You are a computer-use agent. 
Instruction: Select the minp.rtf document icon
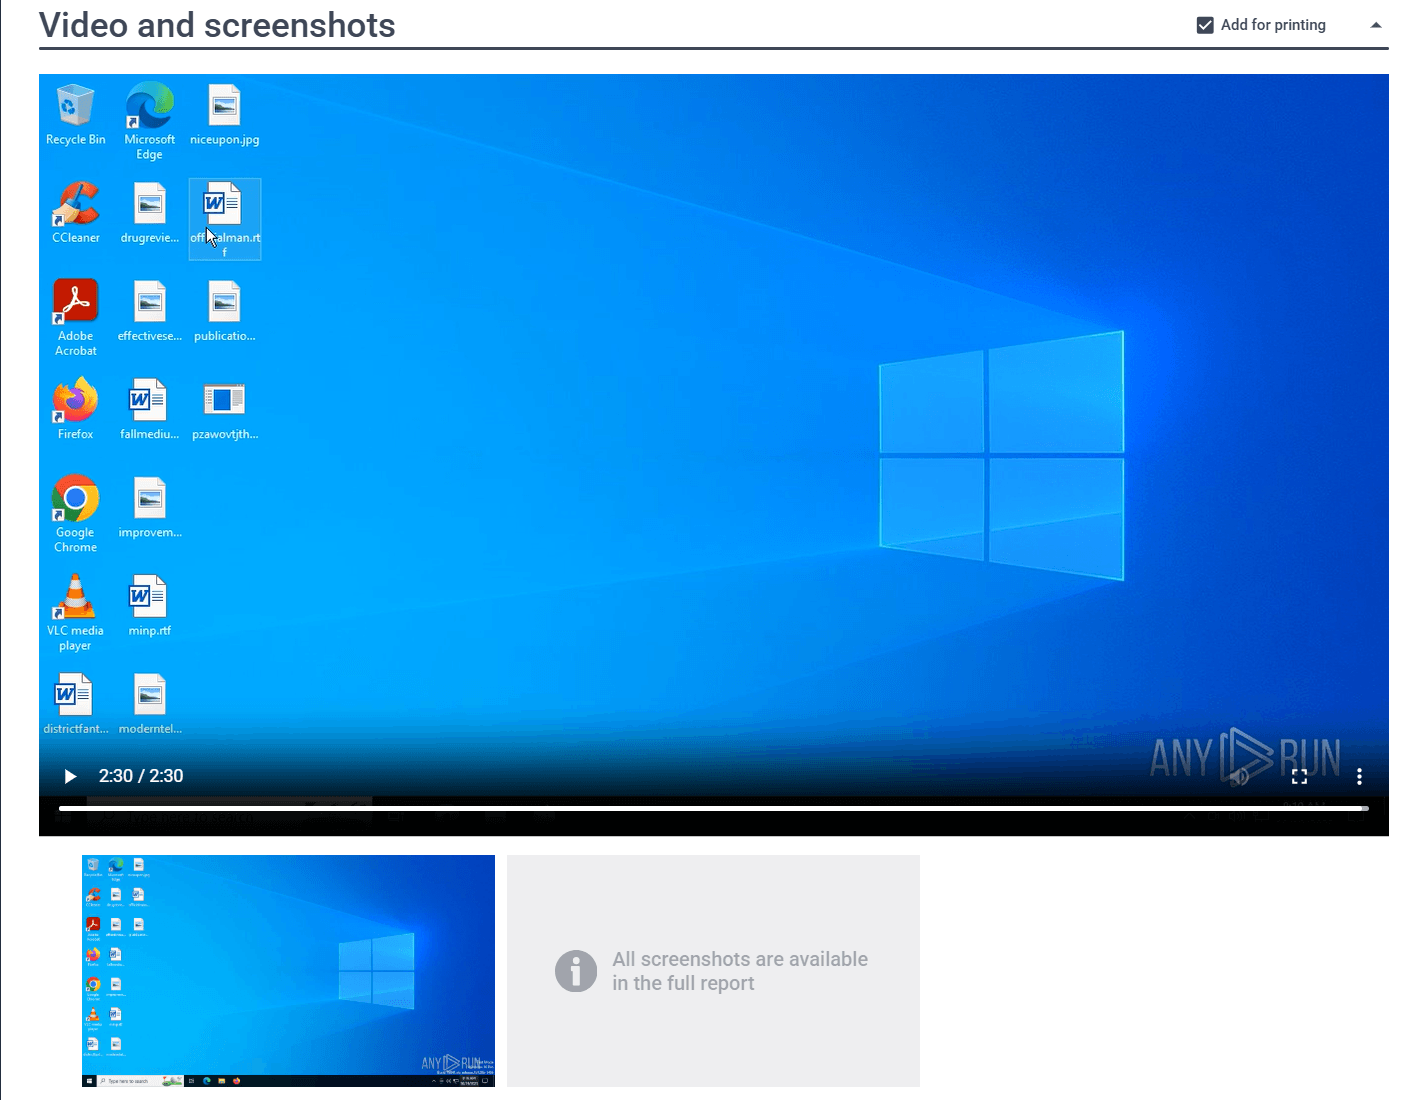click(149, 605)
